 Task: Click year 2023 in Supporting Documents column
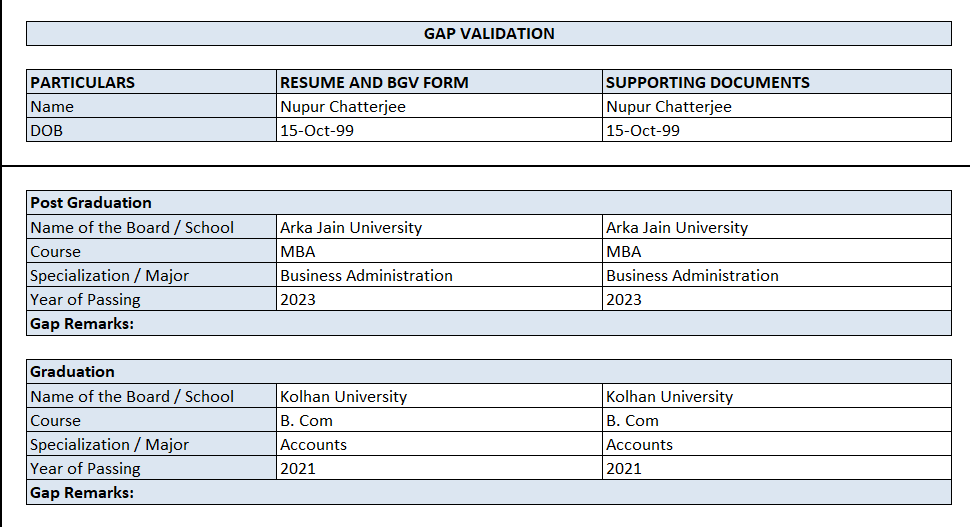[624, 300]
